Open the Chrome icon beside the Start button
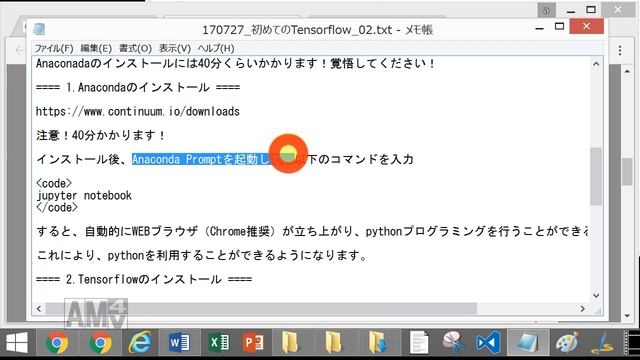Viewport: 640px width, 360px height. (x=57, y=343)
